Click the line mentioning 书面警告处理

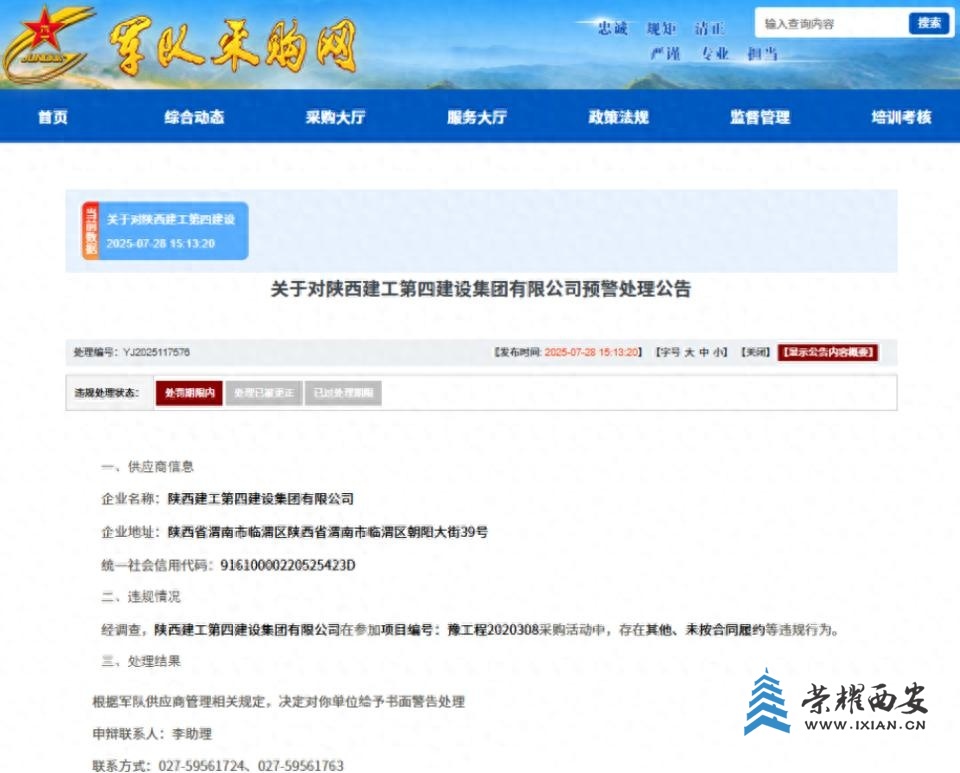[279, 701]
